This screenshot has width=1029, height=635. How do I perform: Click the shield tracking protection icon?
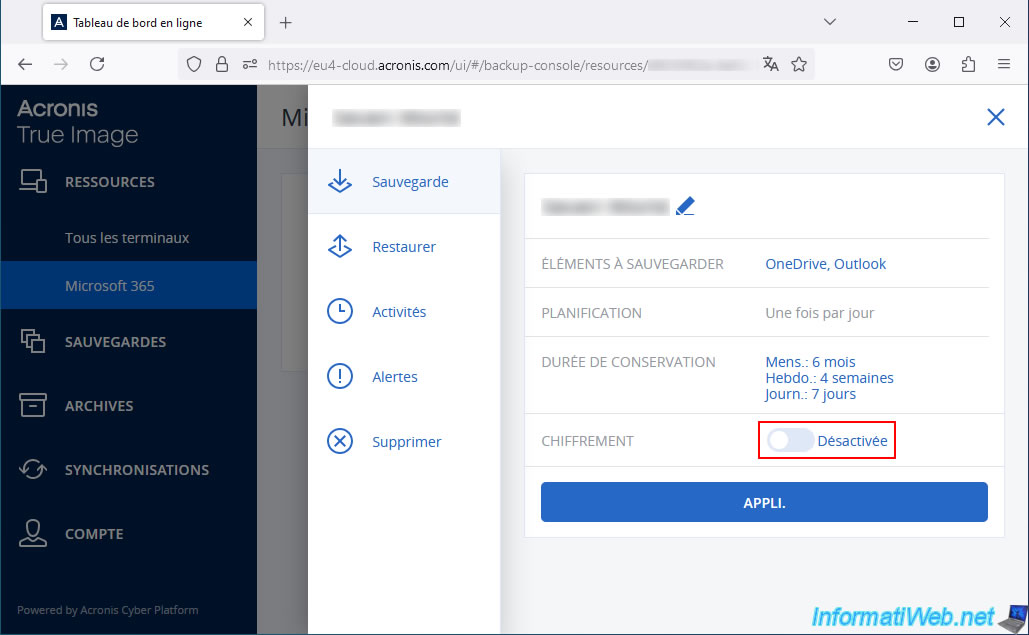pyautogui.click(x=194, y=64)
